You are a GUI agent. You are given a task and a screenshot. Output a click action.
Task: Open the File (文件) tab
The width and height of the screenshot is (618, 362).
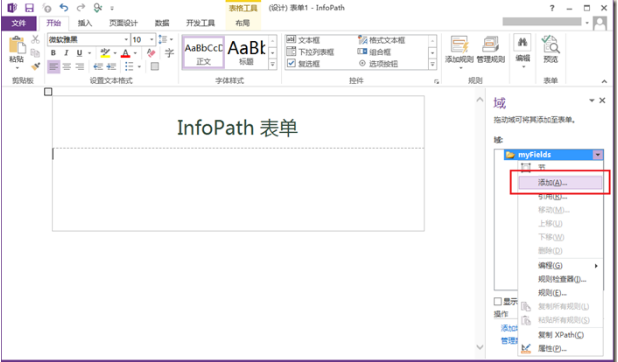(x=19, y=23)
